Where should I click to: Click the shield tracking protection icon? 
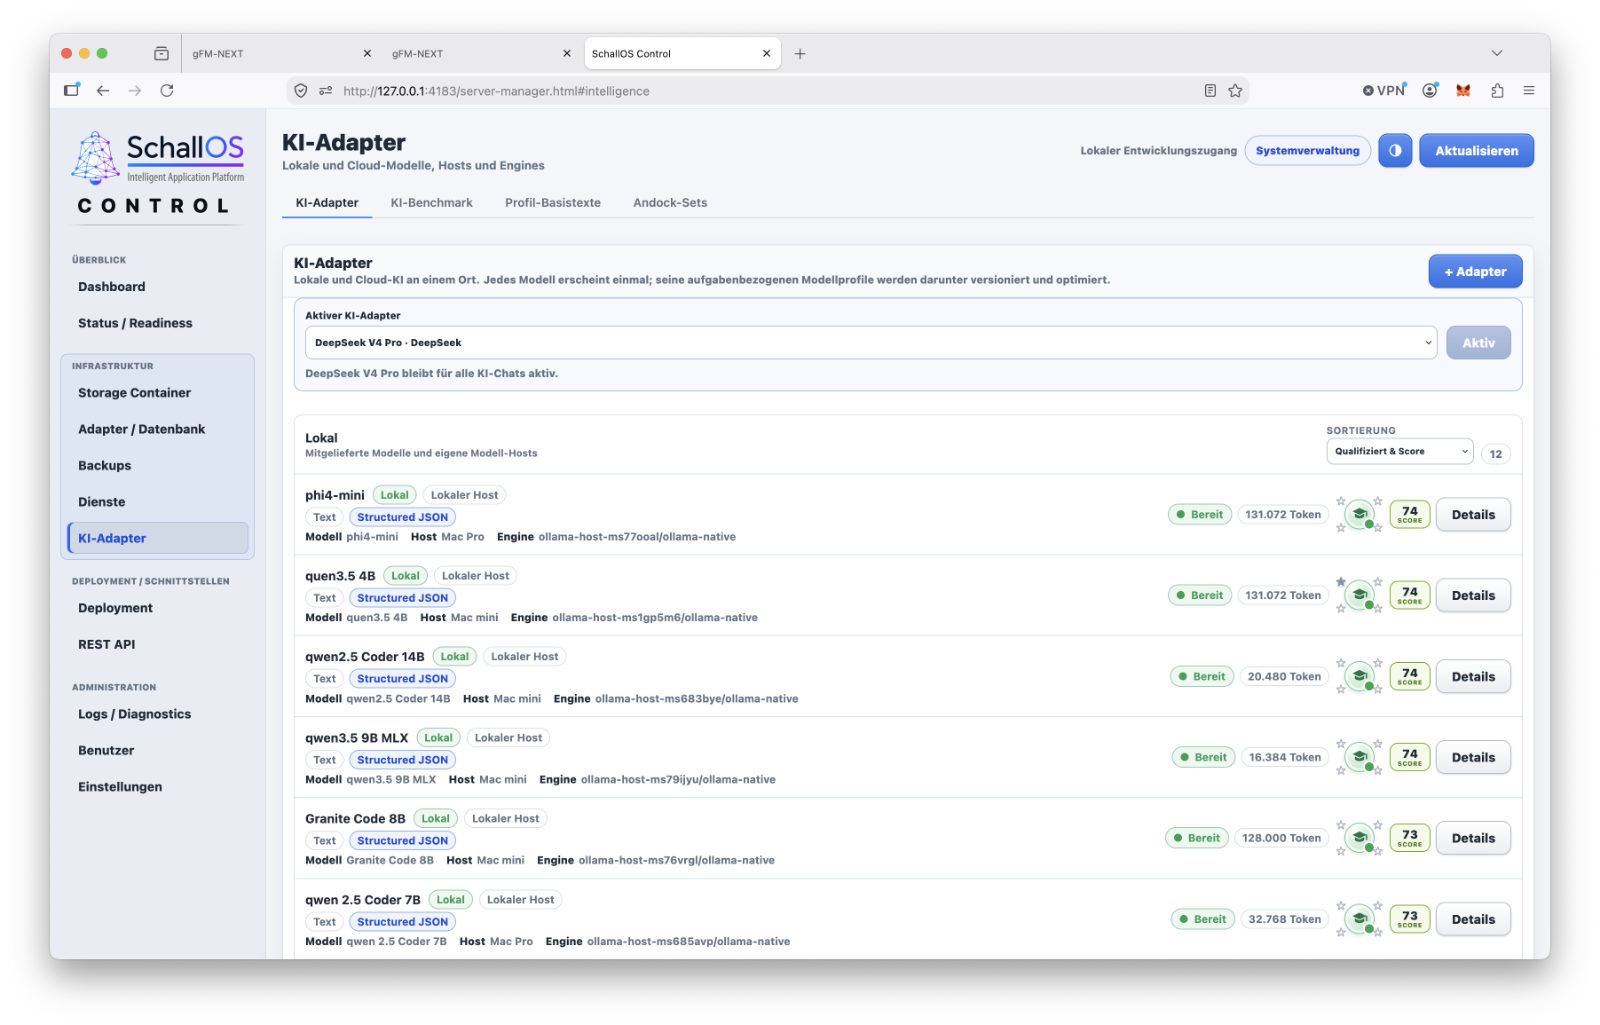point(300,91)
